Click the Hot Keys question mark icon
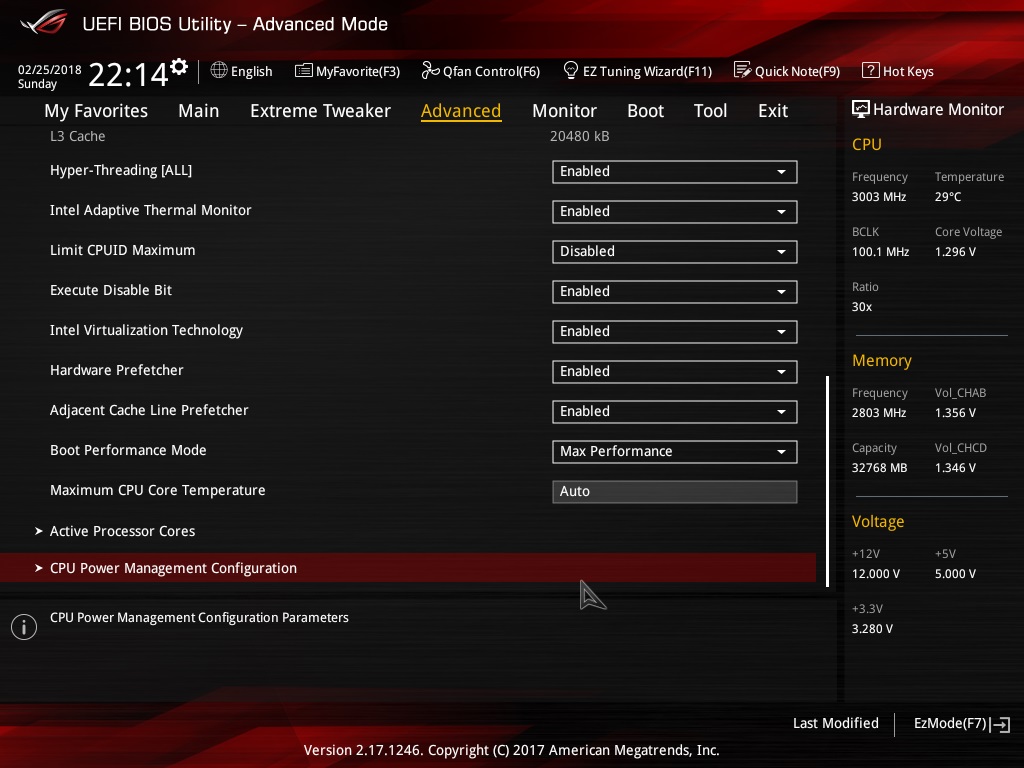1024x768 pixels. coord(871,70)
